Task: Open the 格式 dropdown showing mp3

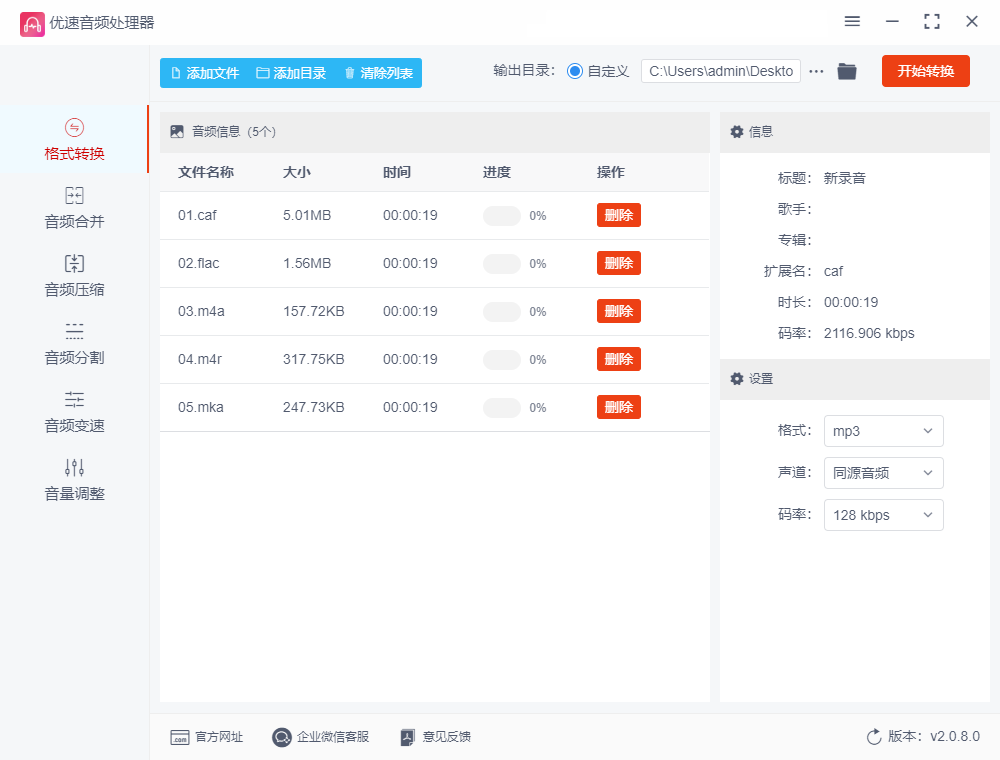Action: coord(883,431)
